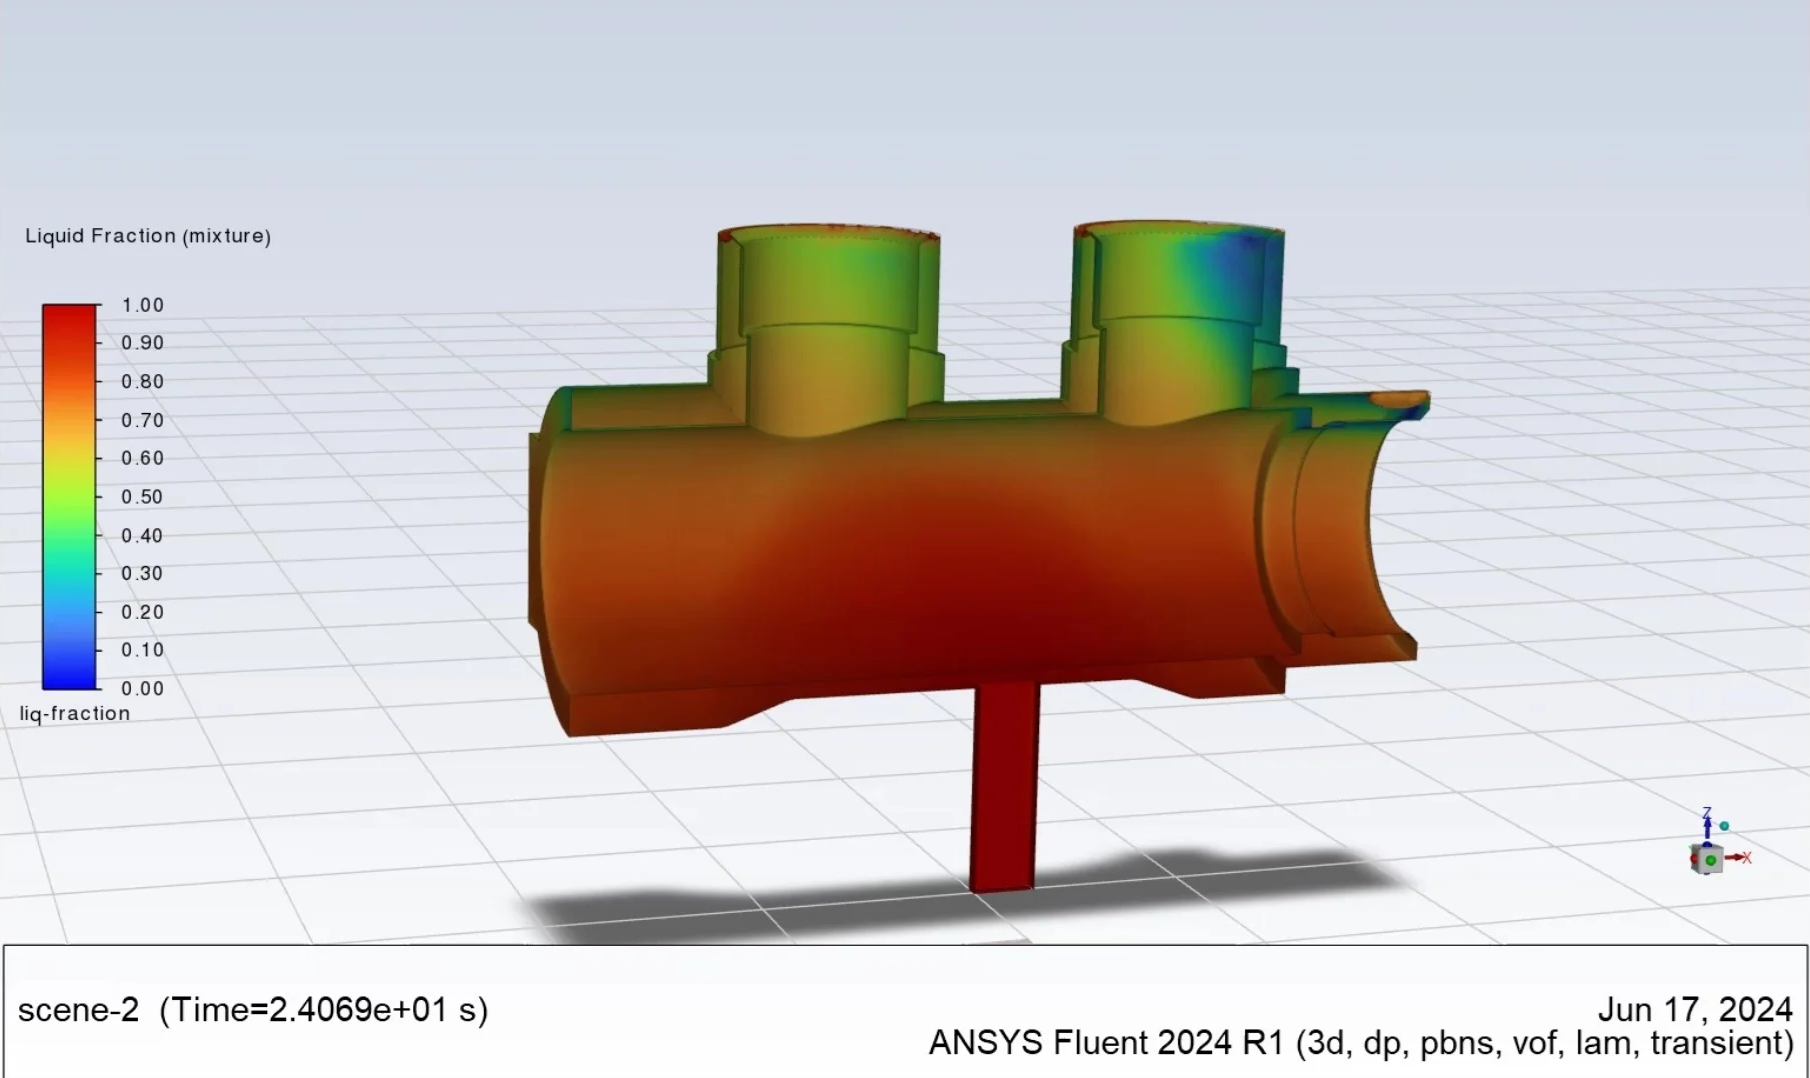Click the Jun 17, 2024 date text
Screen dimensions: 1810x1078
click(1694, 1009)
